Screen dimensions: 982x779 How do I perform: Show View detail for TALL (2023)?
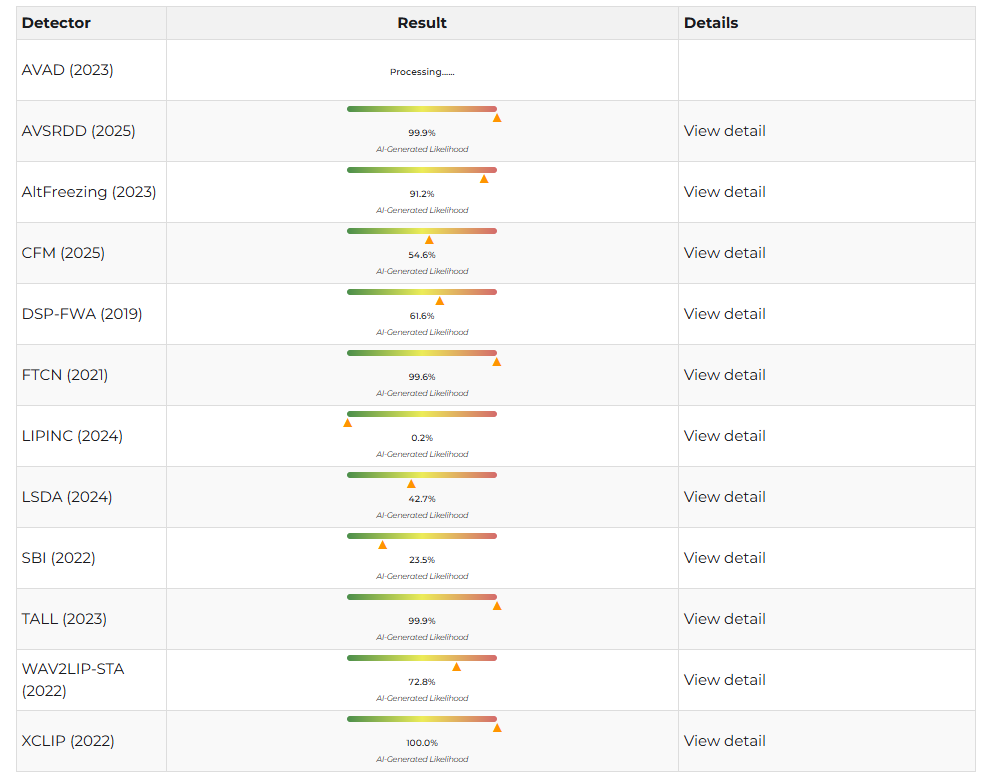pyautogui.click(x=724, y=619)
